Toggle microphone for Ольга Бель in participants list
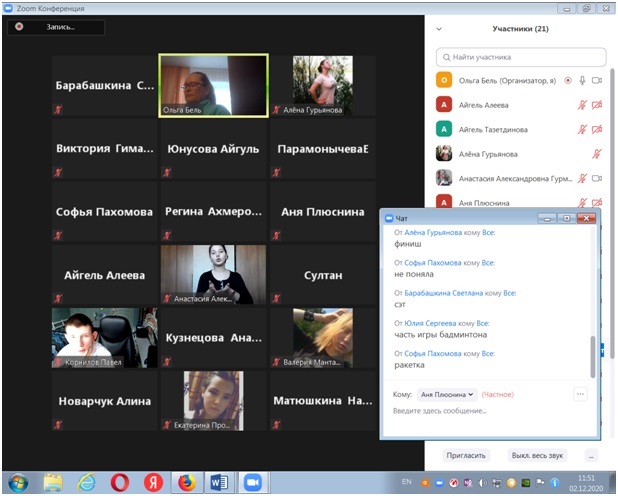This screenshot has width=618, height=496. pyautogui.click(x=582, y=80)
